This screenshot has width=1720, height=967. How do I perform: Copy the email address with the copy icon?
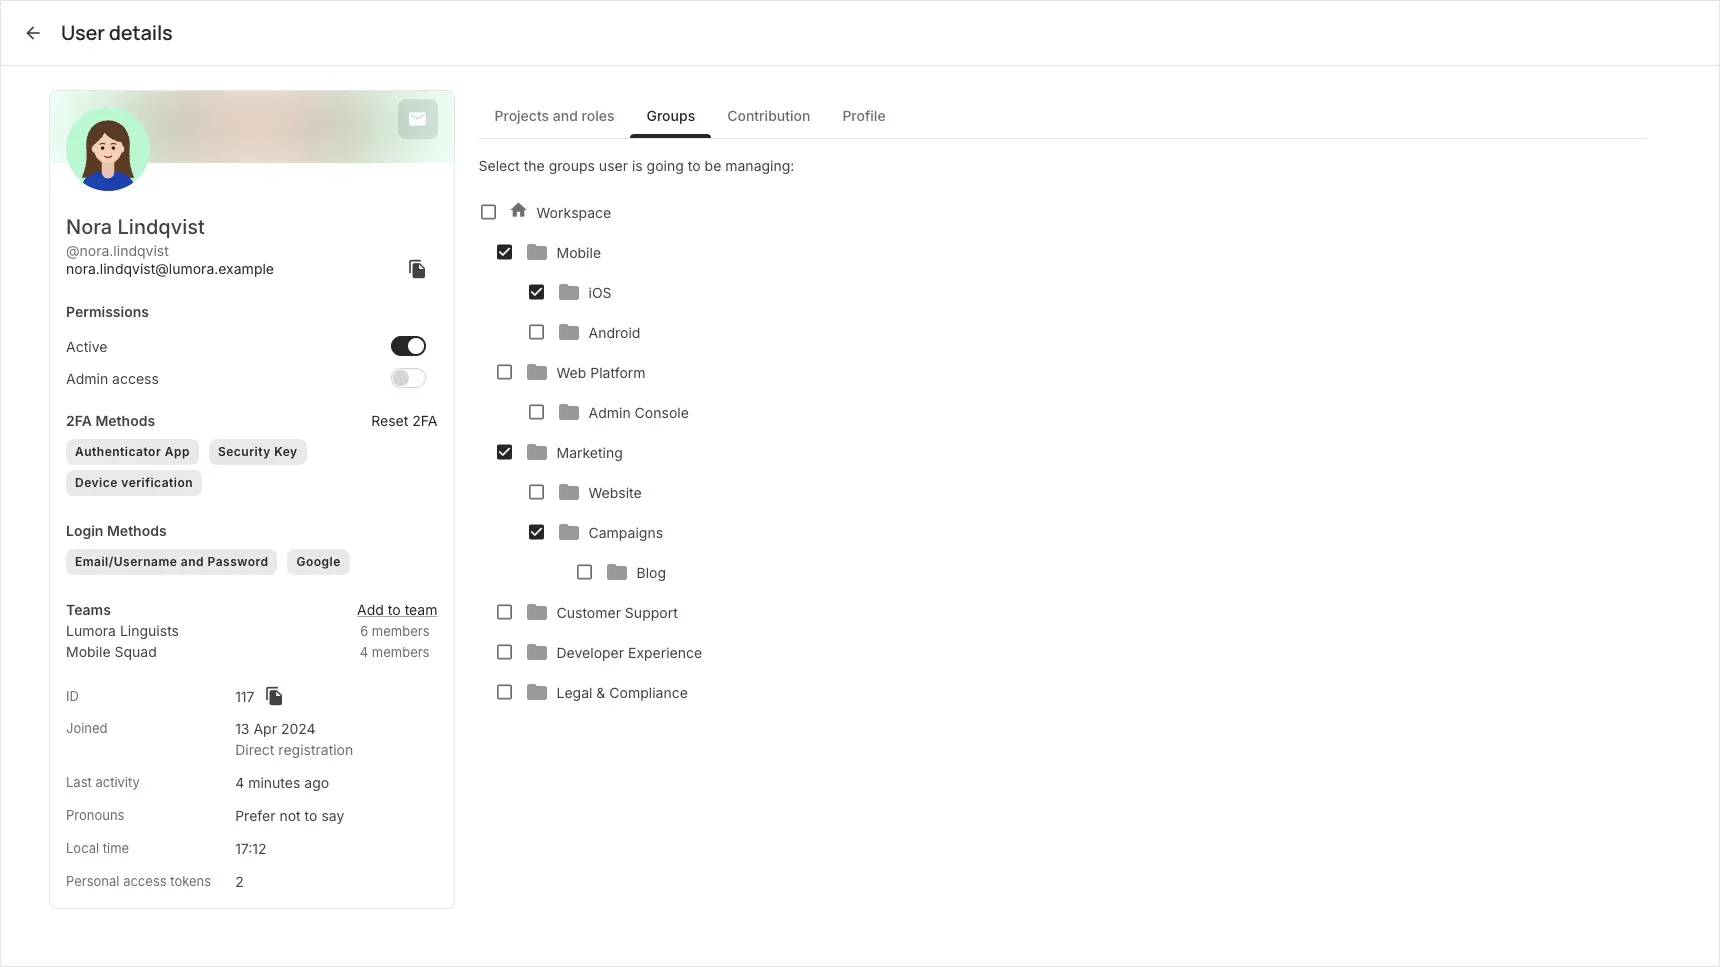[417, 269]
